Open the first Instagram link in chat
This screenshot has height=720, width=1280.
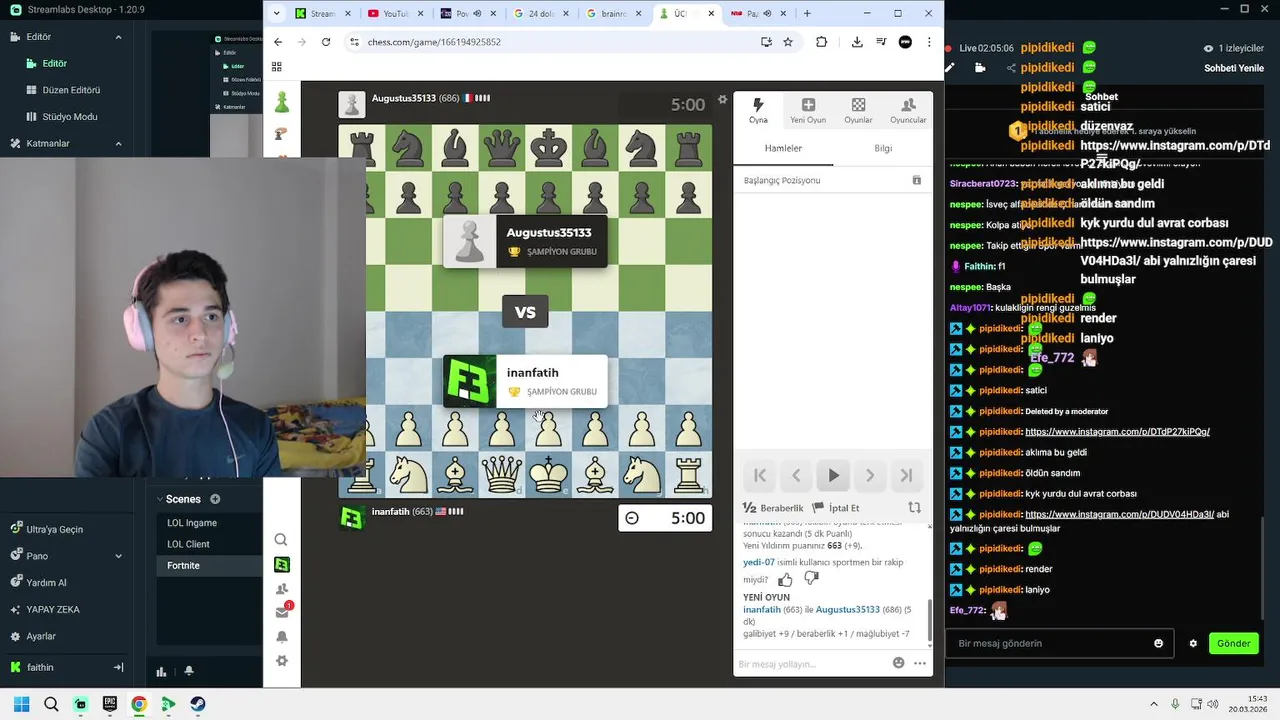pyautogui.click(x=1117, y=432)
